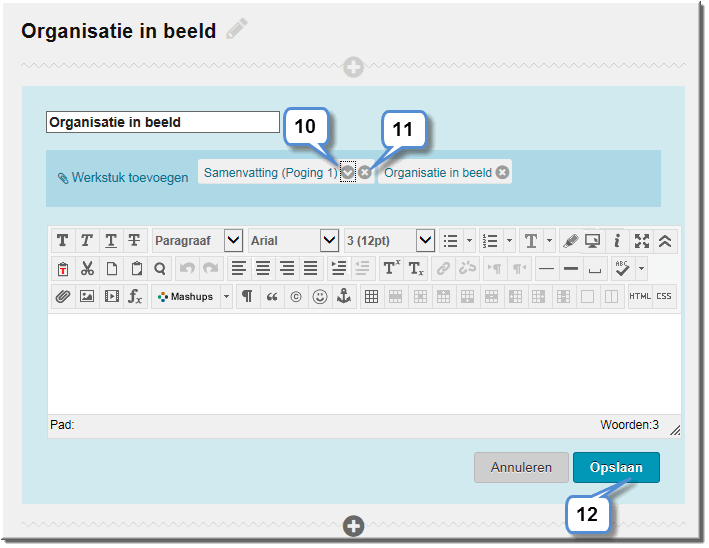
Task: Insert an emoticon smiley
Action: [x=320, y=297]
